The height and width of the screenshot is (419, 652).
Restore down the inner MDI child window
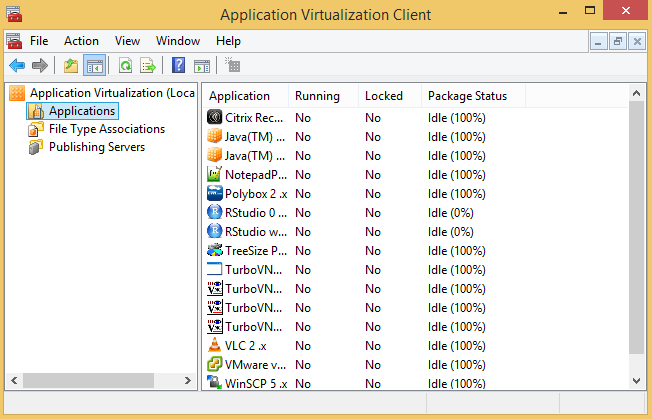coord(618,42)
